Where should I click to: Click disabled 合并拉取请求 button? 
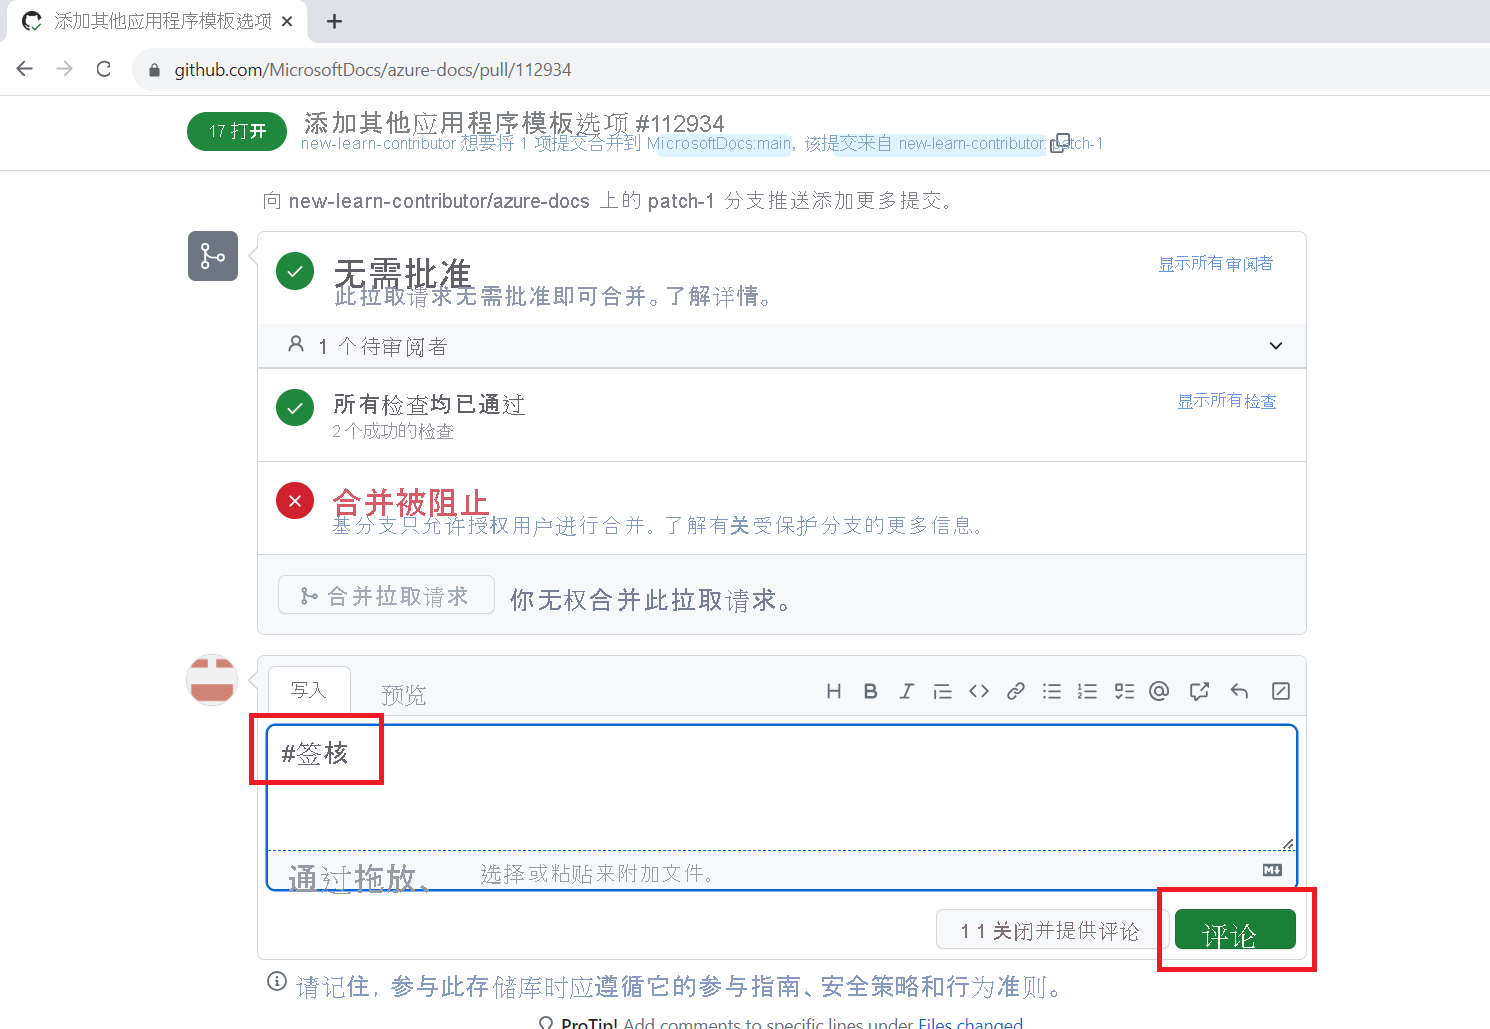(386, 595)
